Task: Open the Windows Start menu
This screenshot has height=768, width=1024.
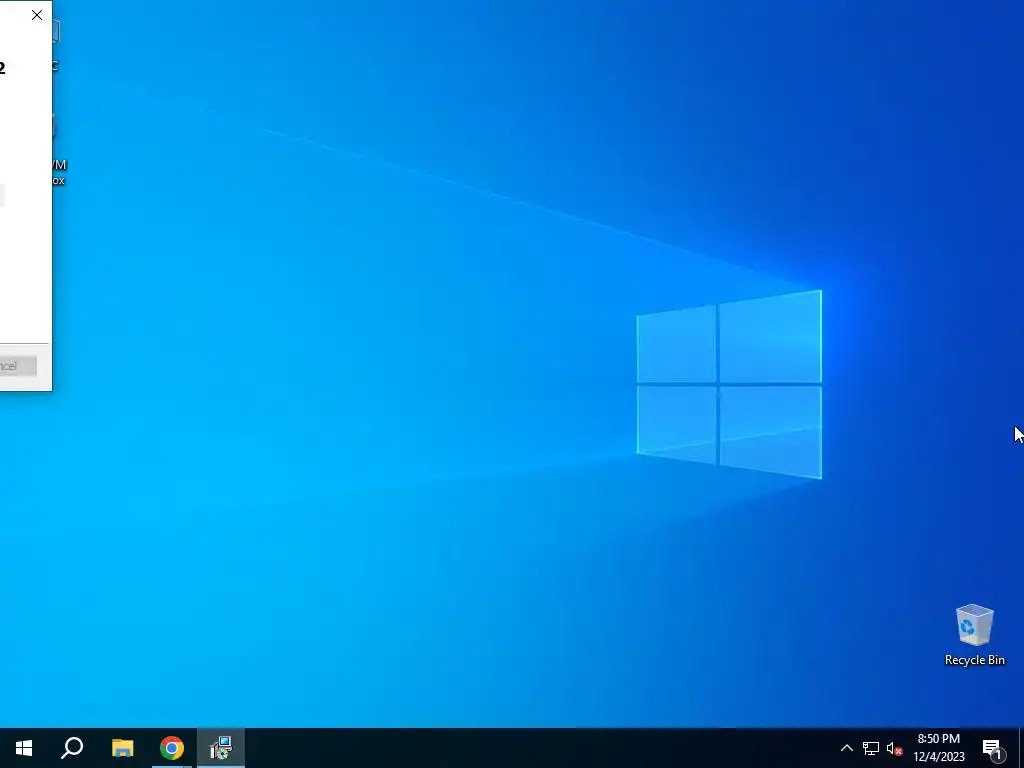Action: pos(24,748)
